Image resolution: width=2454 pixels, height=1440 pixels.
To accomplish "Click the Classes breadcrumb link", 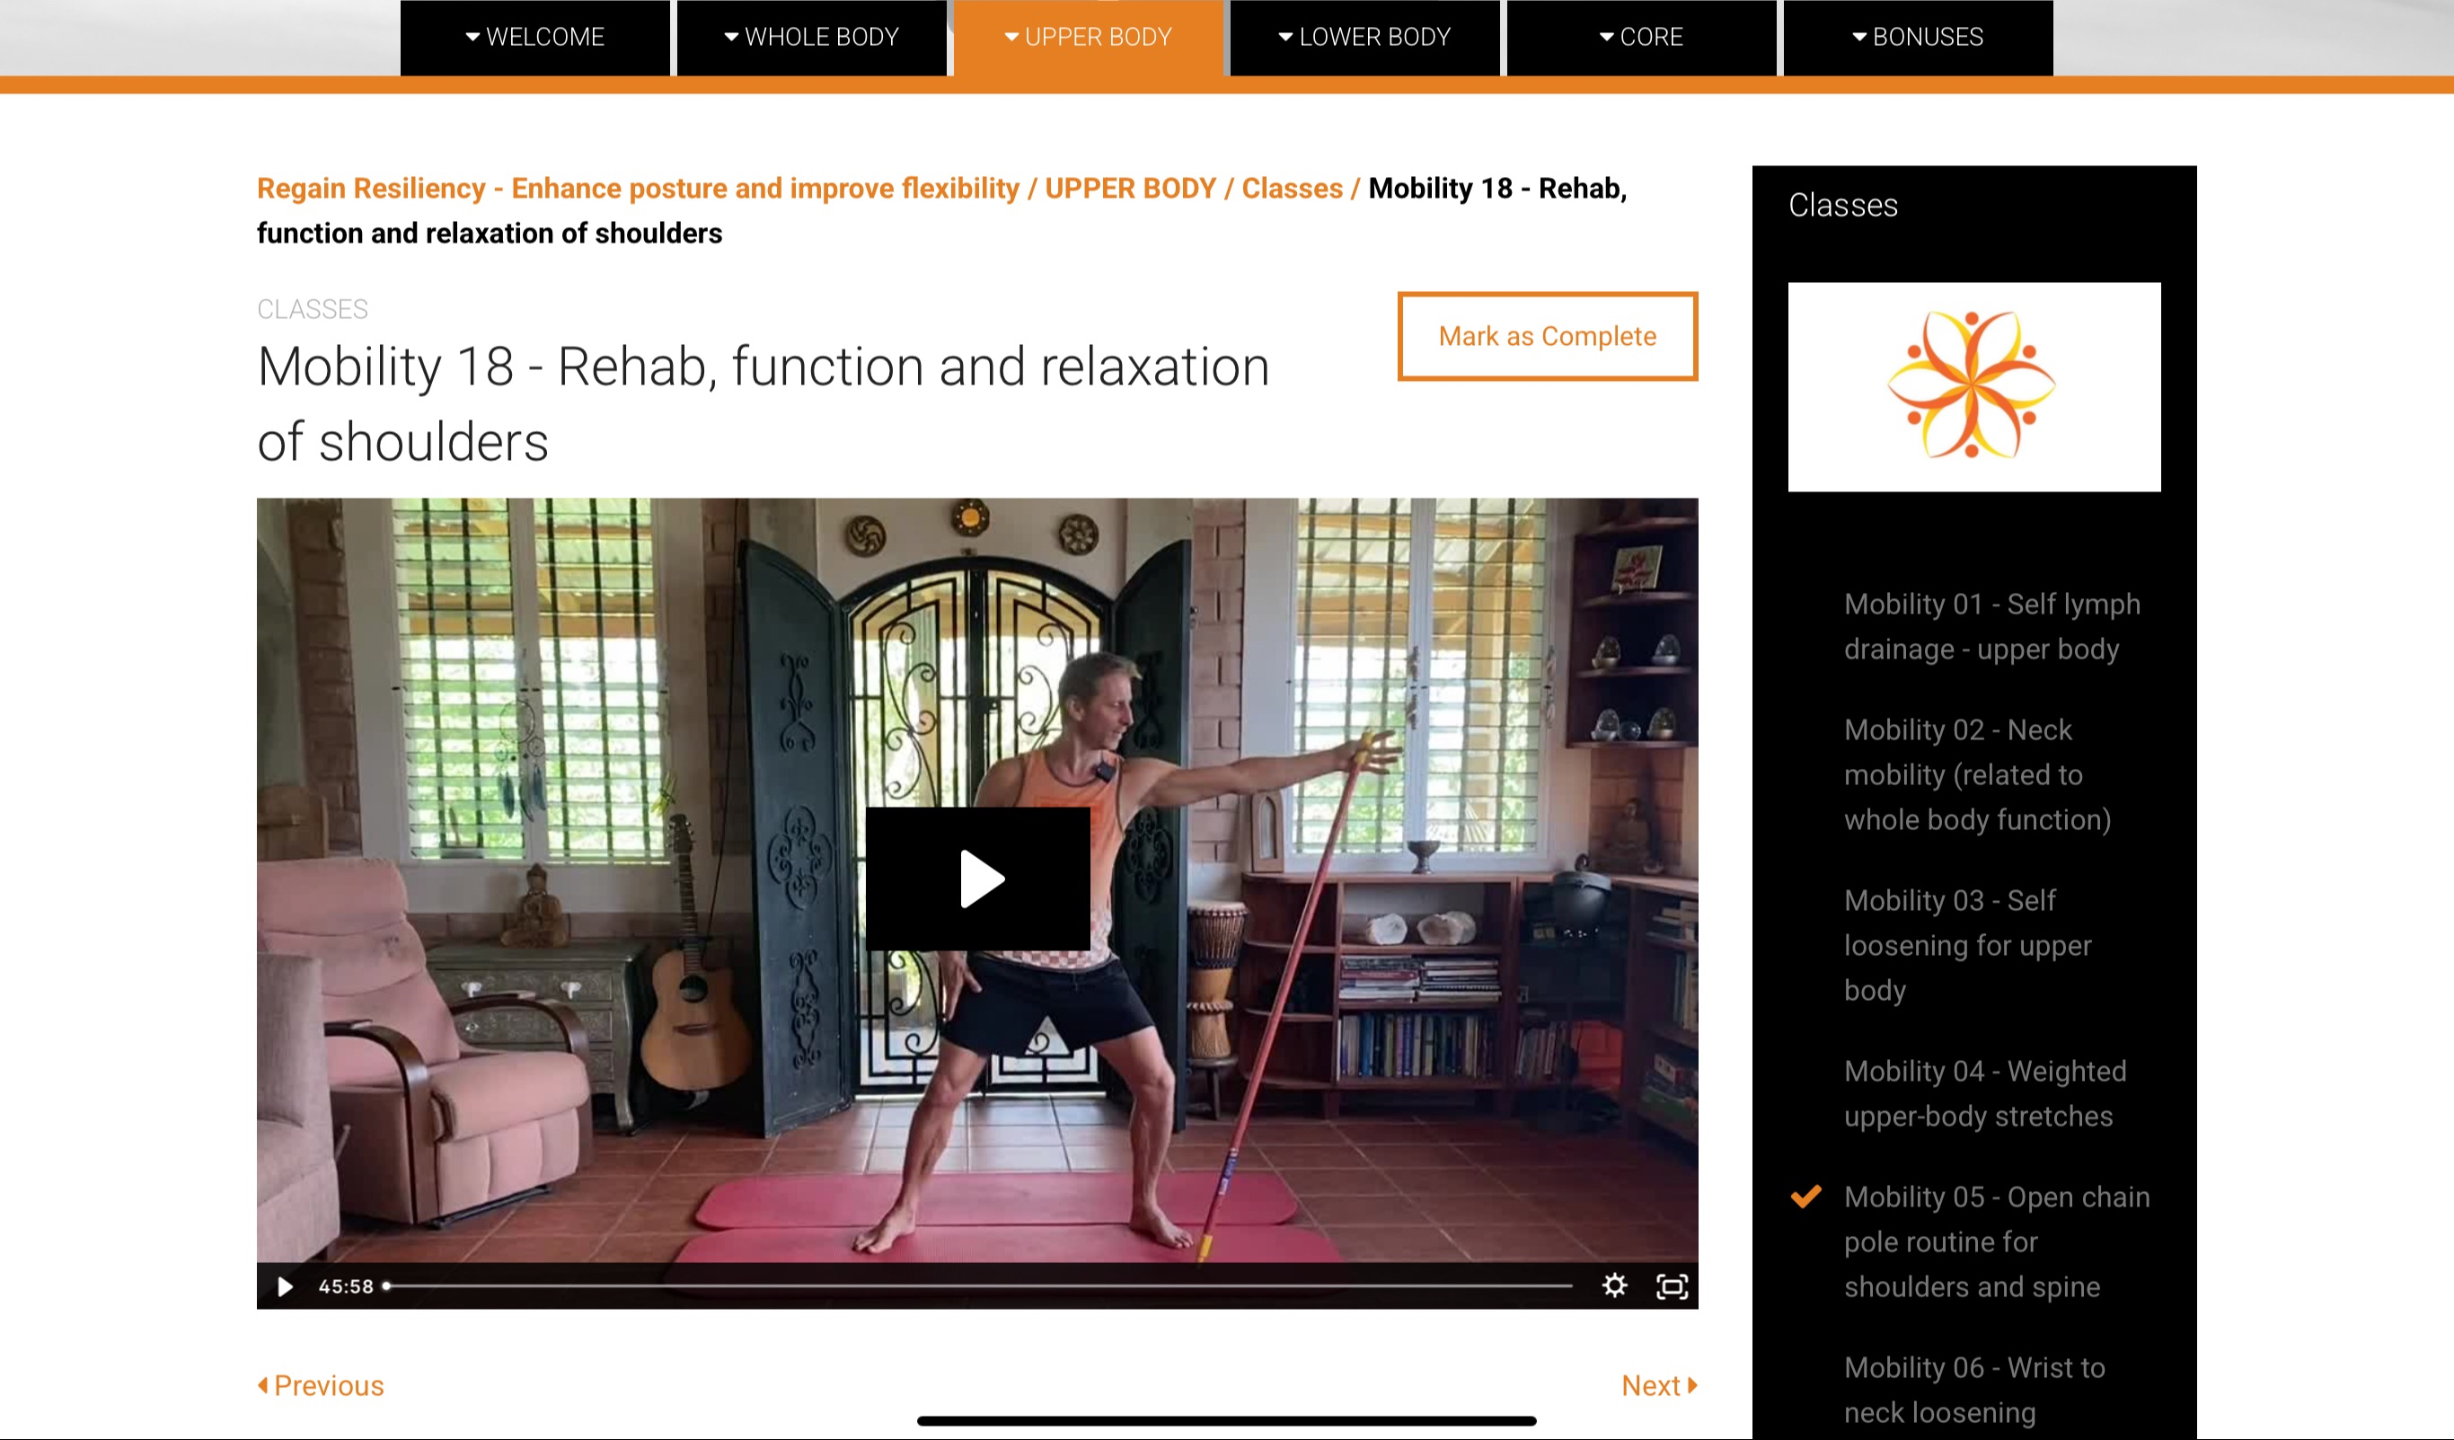I will click(1291, 188).
